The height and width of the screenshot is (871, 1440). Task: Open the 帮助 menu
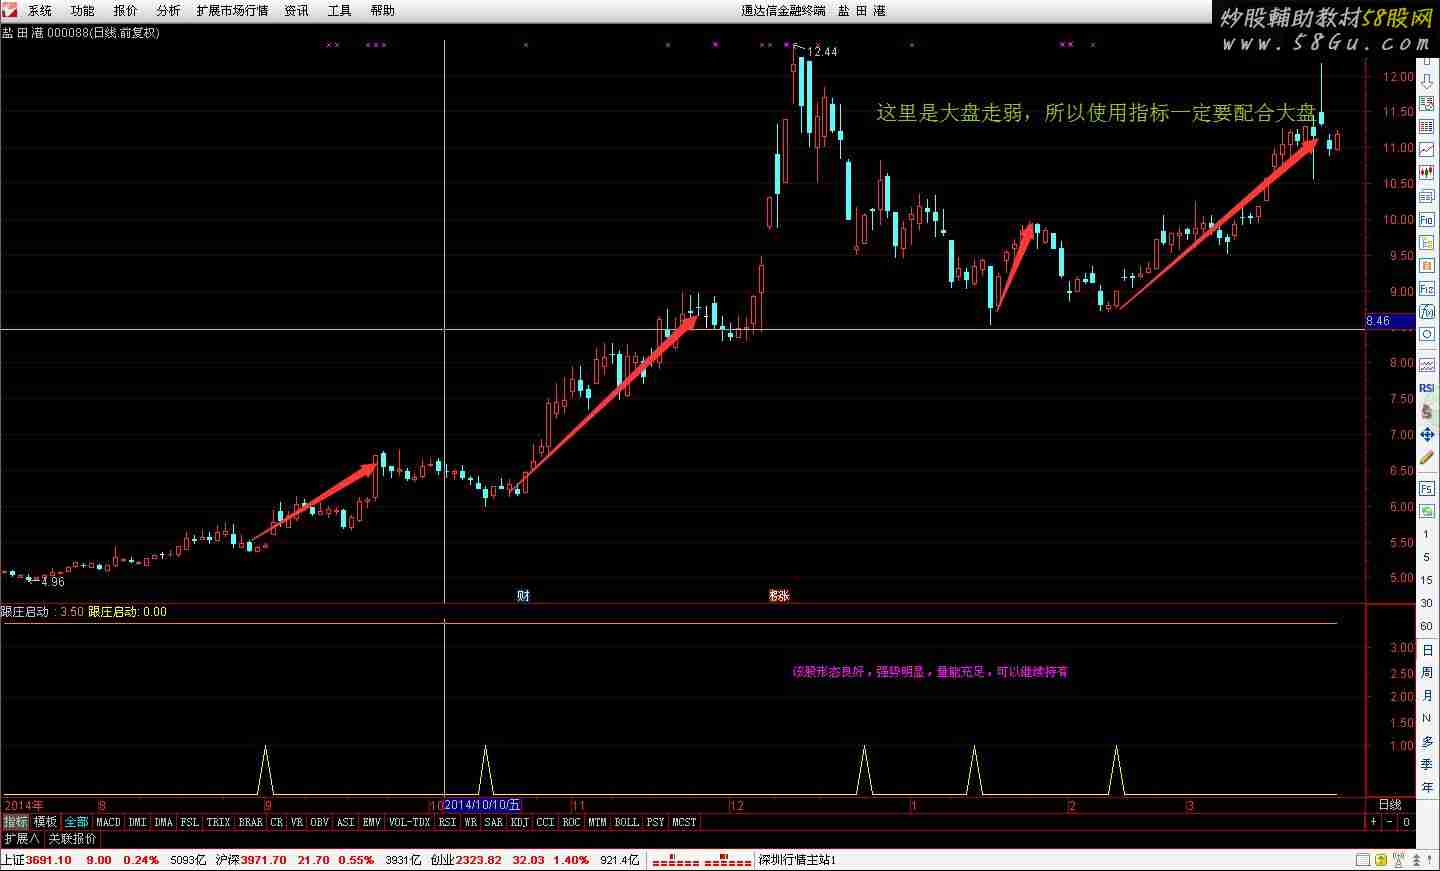[x=382, y=10]
